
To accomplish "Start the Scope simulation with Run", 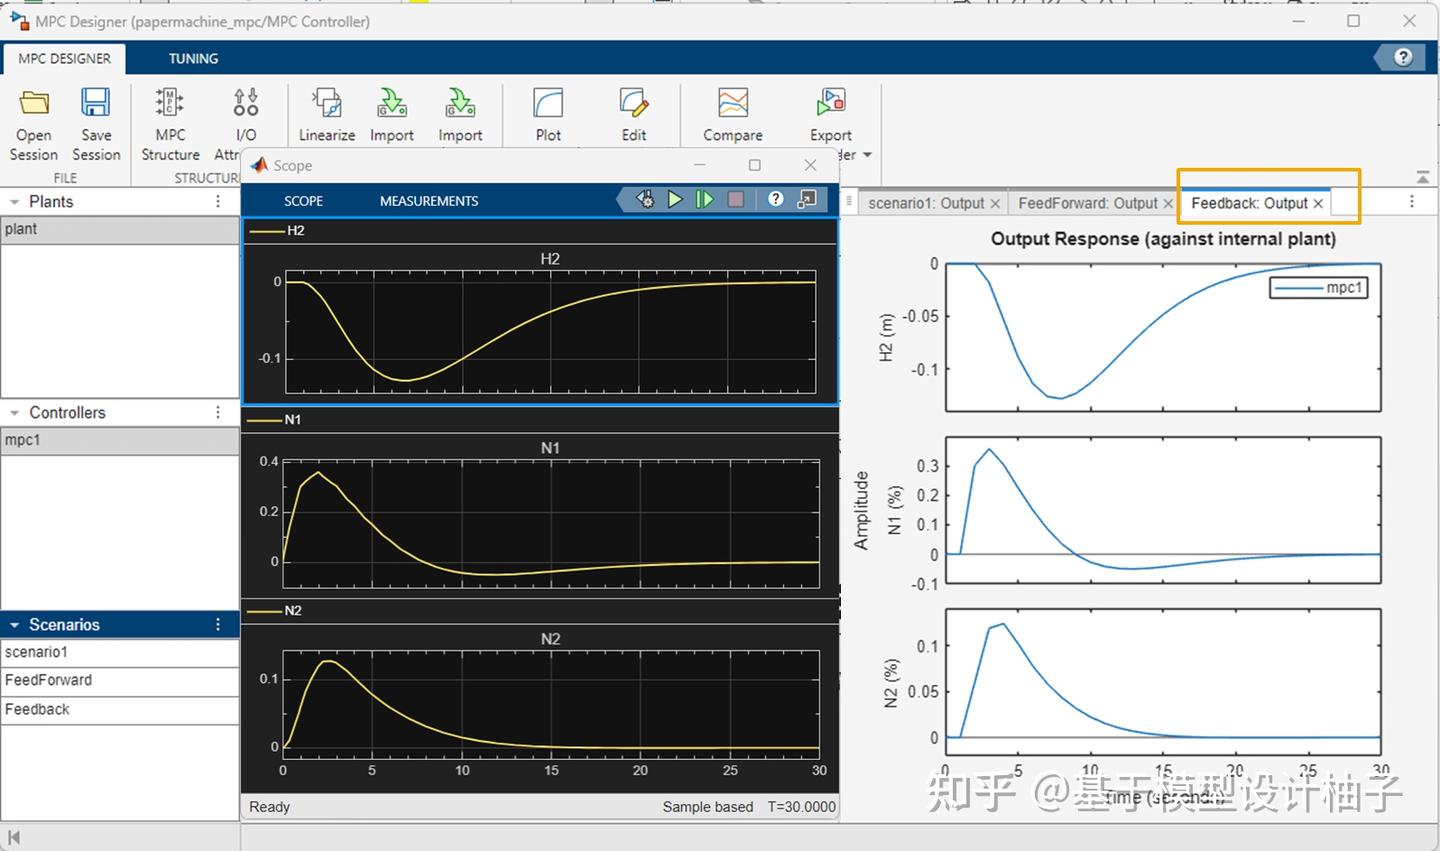I will click(674, 199).
